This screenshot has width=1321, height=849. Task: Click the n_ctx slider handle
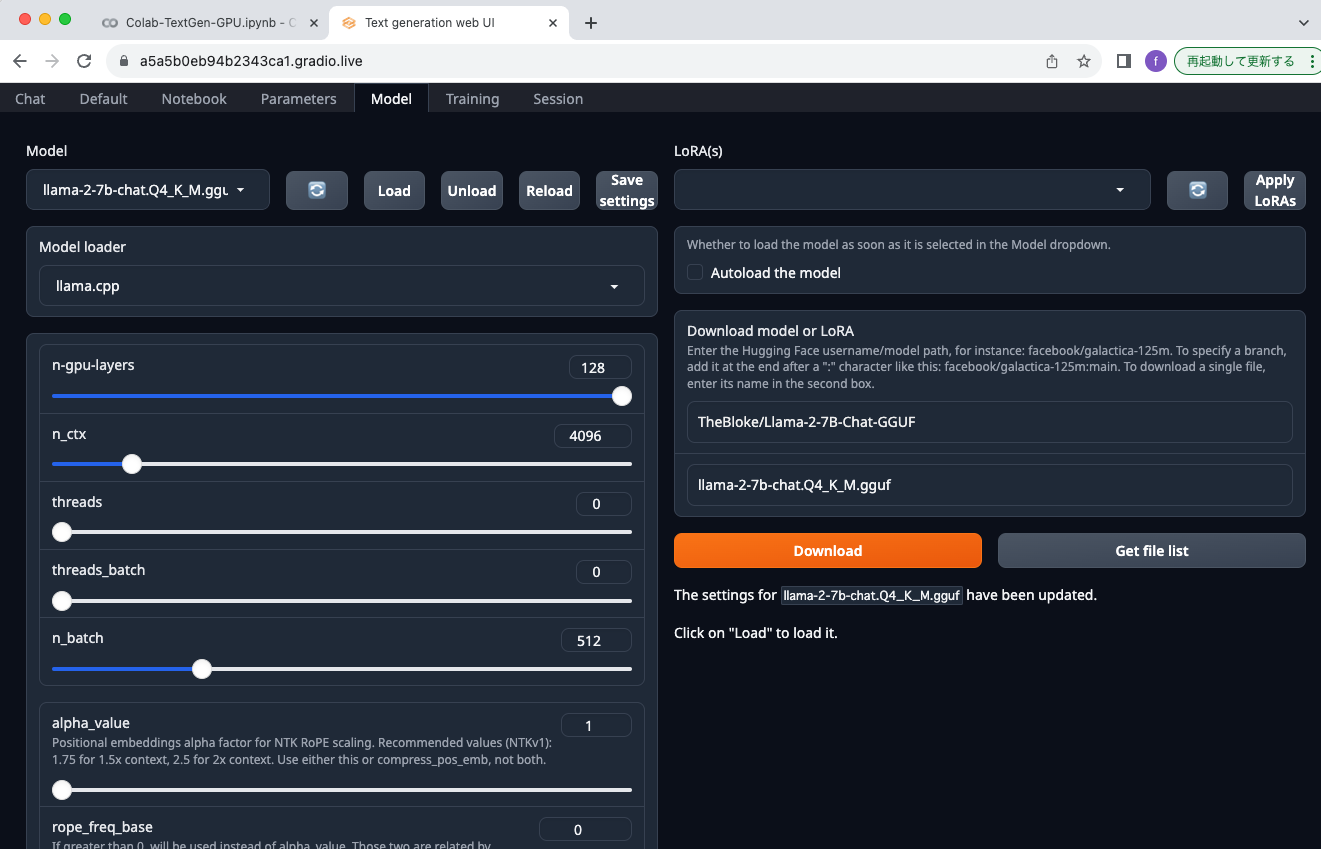[131, 464]
